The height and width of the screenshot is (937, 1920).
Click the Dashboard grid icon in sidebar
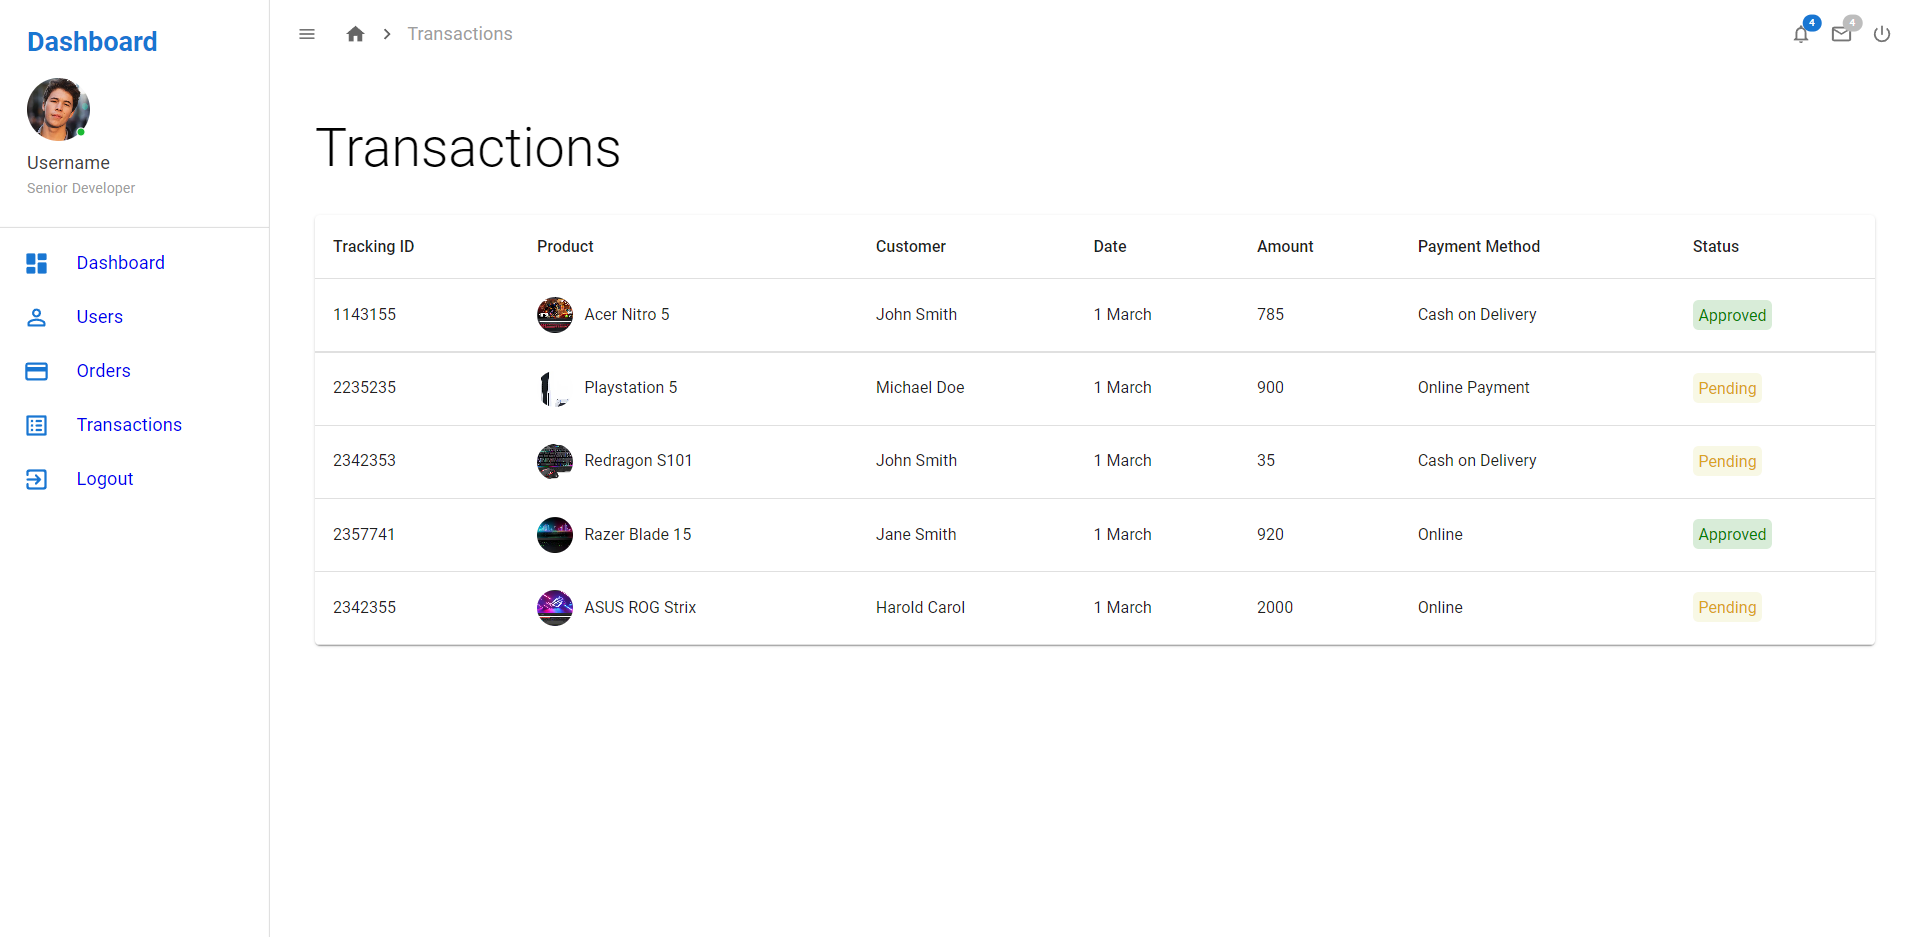tap(37, 263)
